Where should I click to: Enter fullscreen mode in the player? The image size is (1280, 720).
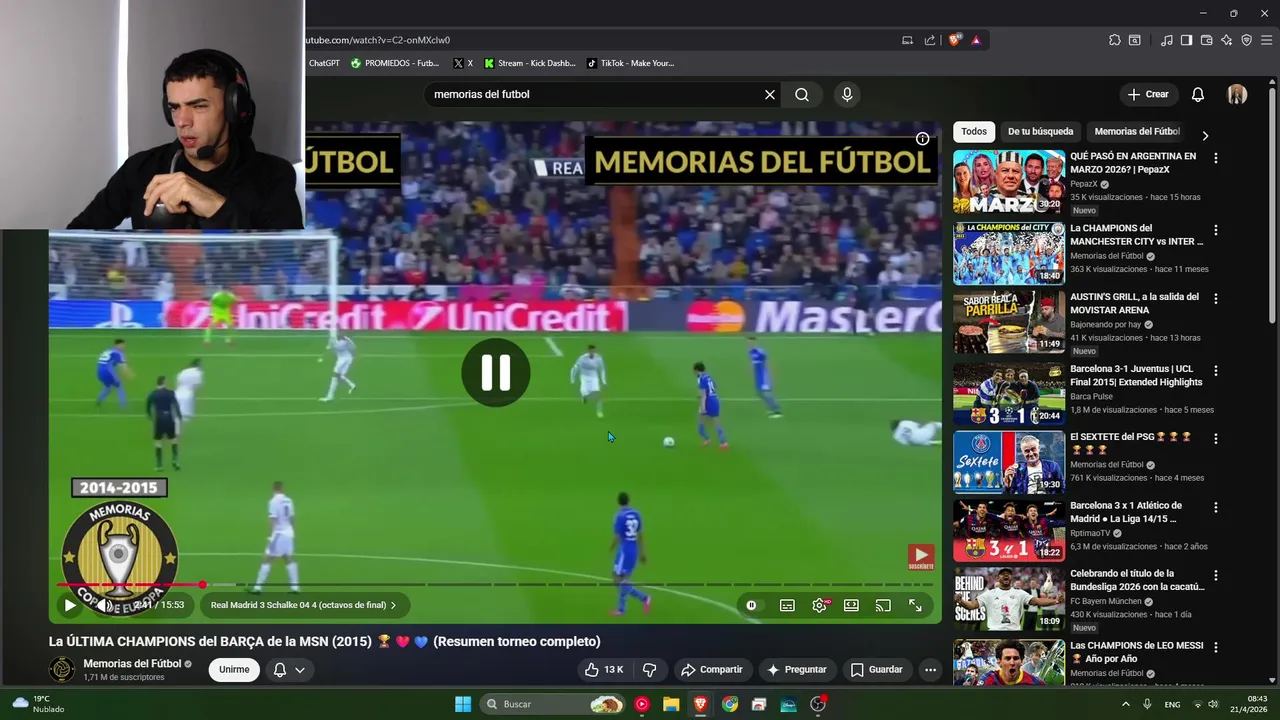915,605
